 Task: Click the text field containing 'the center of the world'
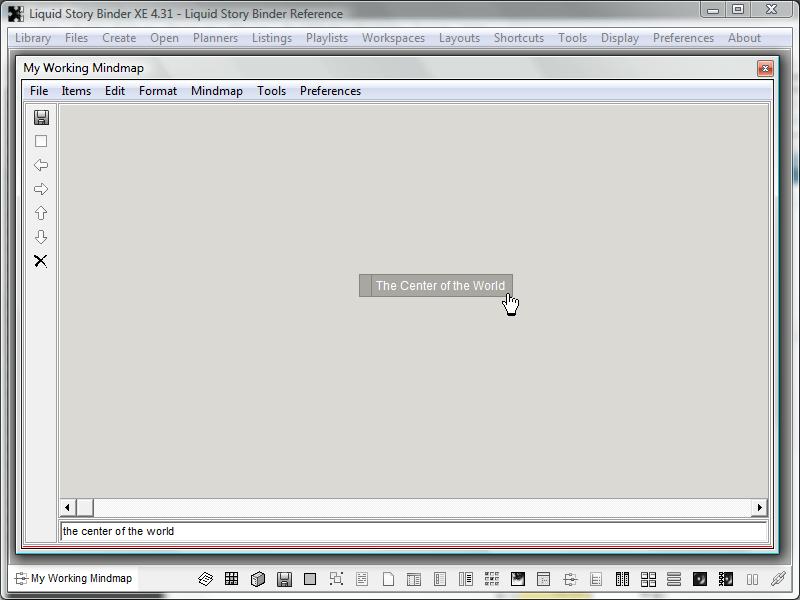[x=413, y=531]
